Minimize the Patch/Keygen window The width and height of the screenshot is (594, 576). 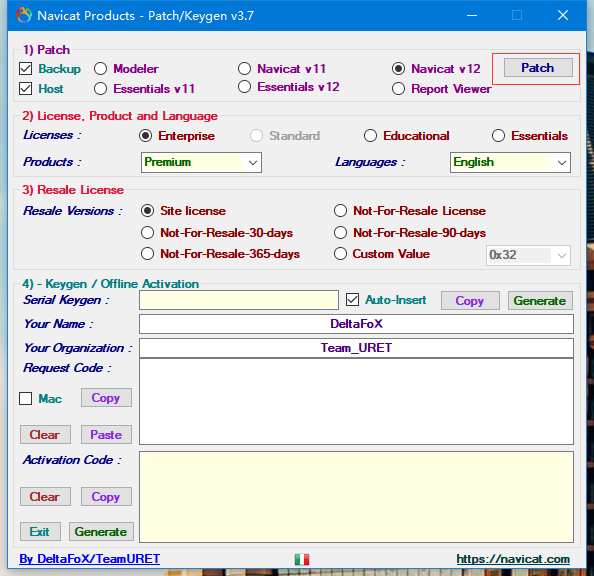click(472, 16)
